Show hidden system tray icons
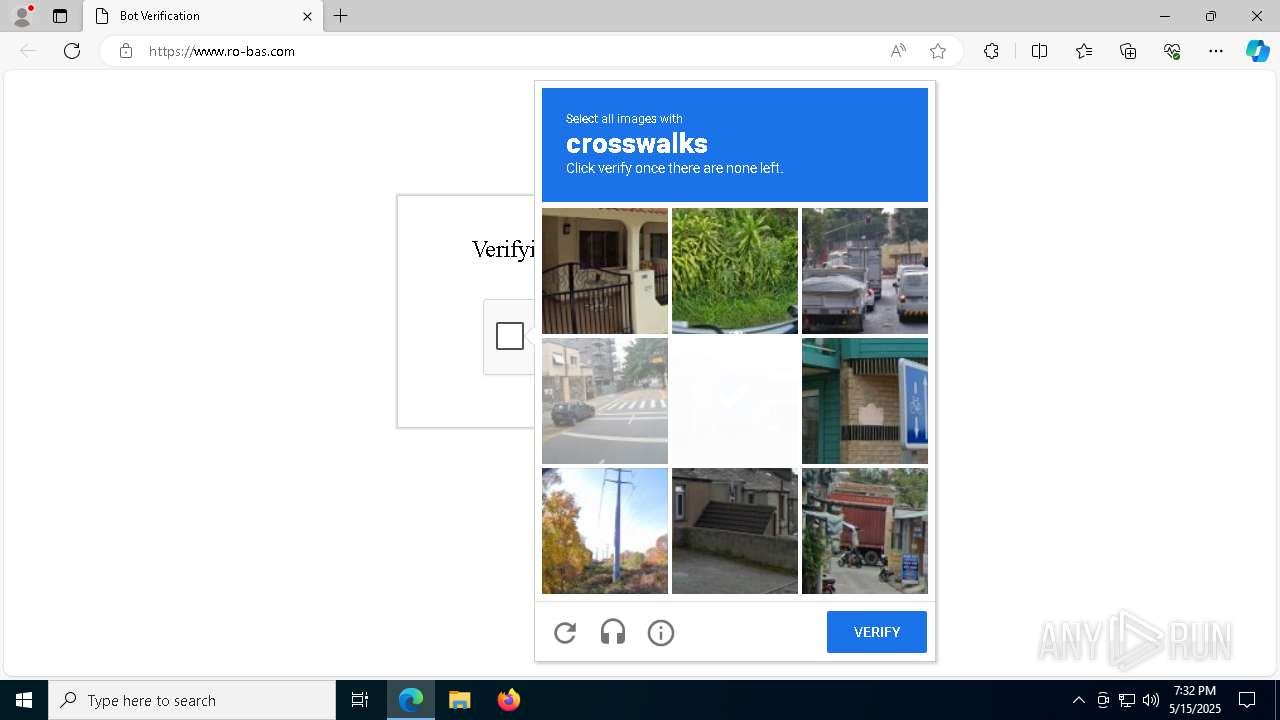The height and width of the screenshot is (720, 1280). pyautogui.click(x=1078, y=700)
